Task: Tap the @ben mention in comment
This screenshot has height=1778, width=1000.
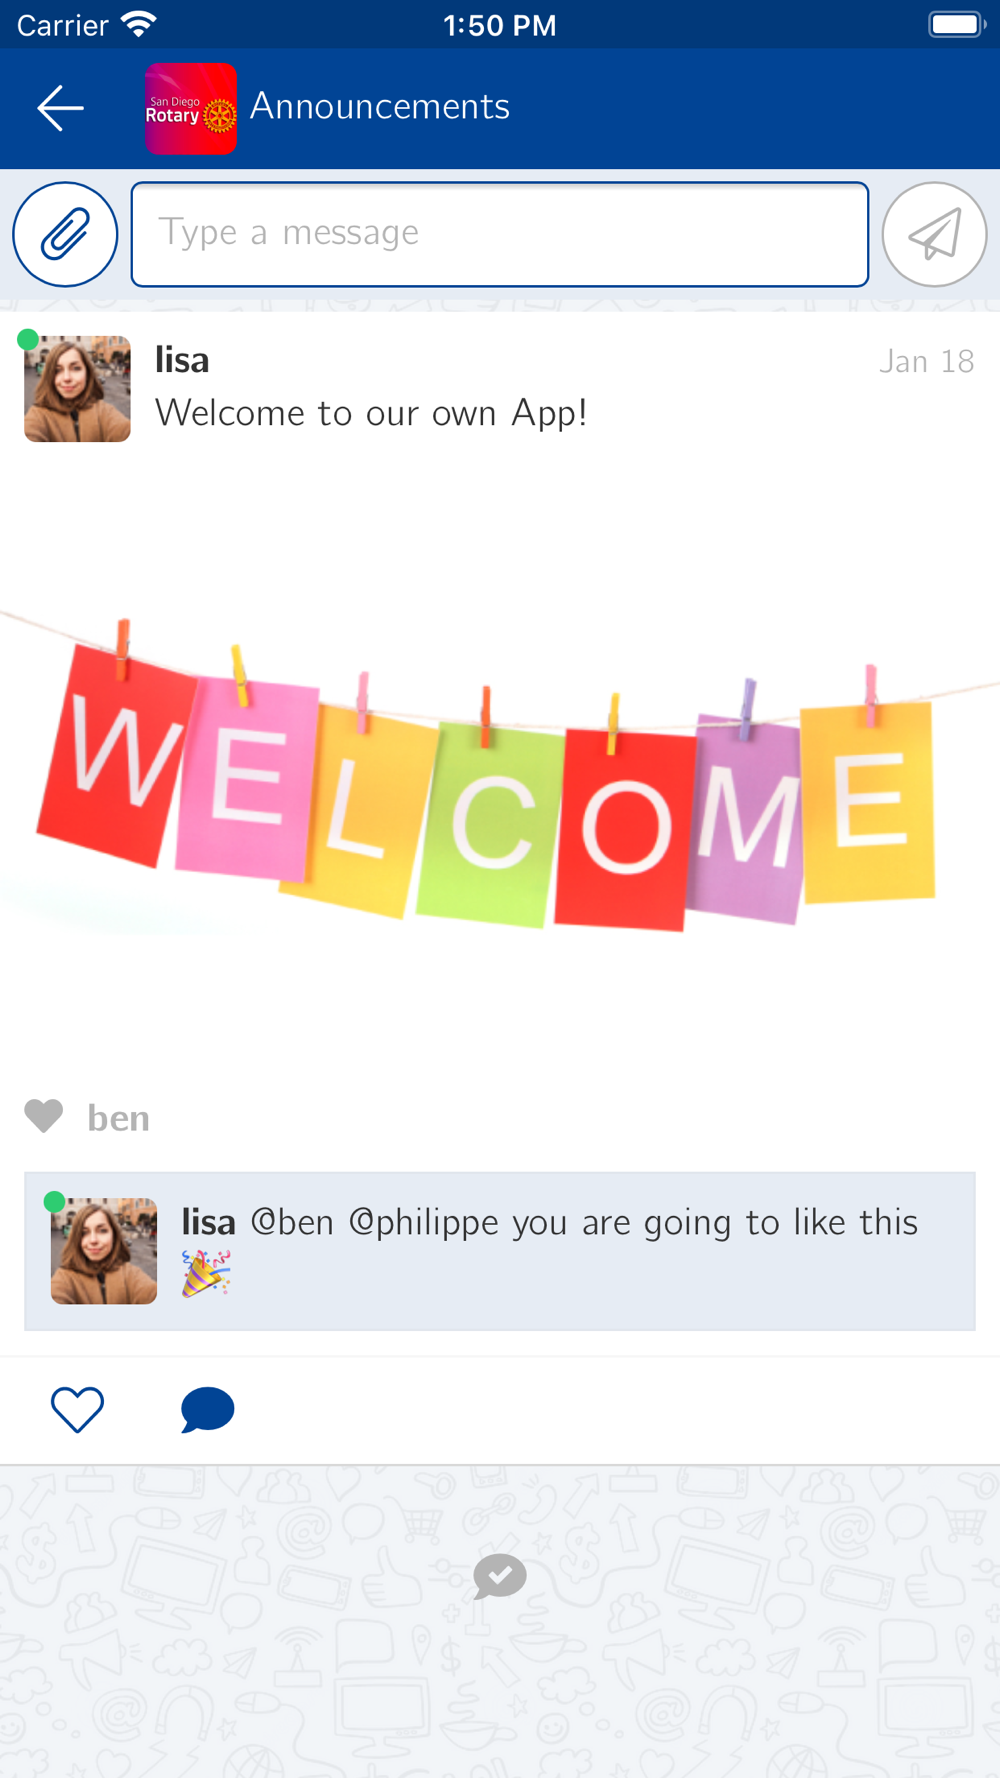Action: [x=292, y=1223]
